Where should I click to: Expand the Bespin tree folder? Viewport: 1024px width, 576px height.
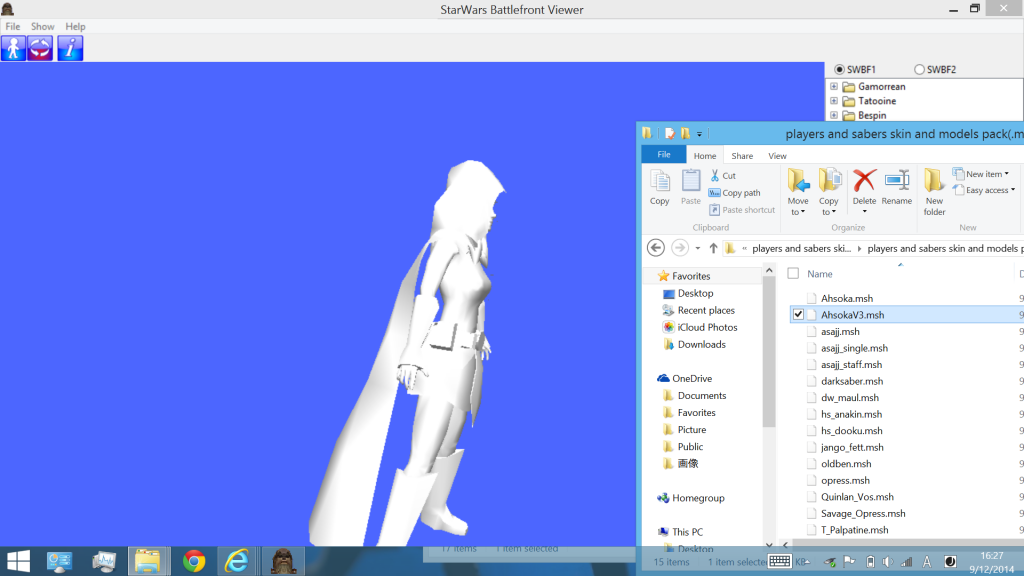pos(834,115)
